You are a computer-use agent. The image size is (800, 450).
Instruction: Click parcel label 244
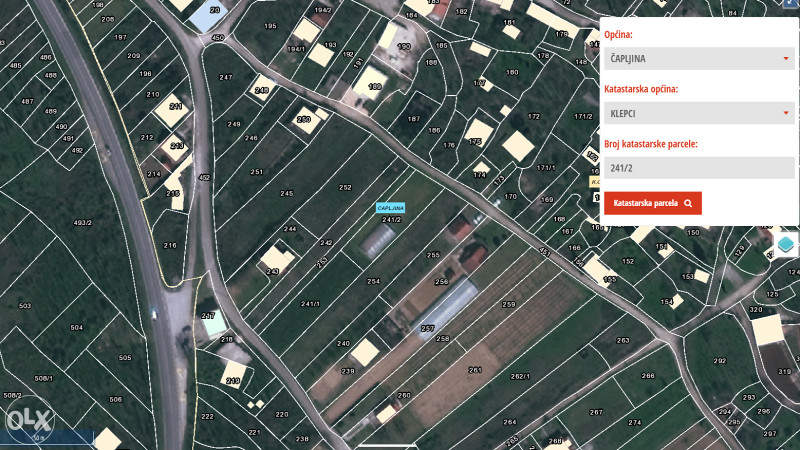(290, 229)
